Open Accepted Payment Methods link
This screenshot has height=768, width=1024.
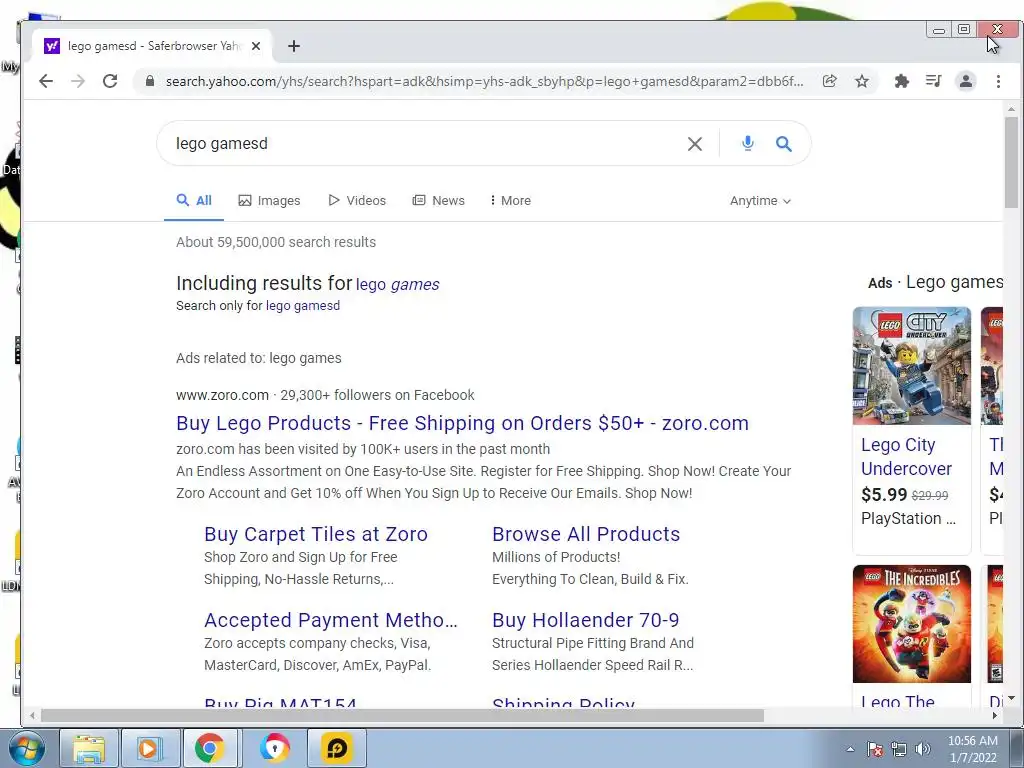pyautogui.click(x=330, y=620)
